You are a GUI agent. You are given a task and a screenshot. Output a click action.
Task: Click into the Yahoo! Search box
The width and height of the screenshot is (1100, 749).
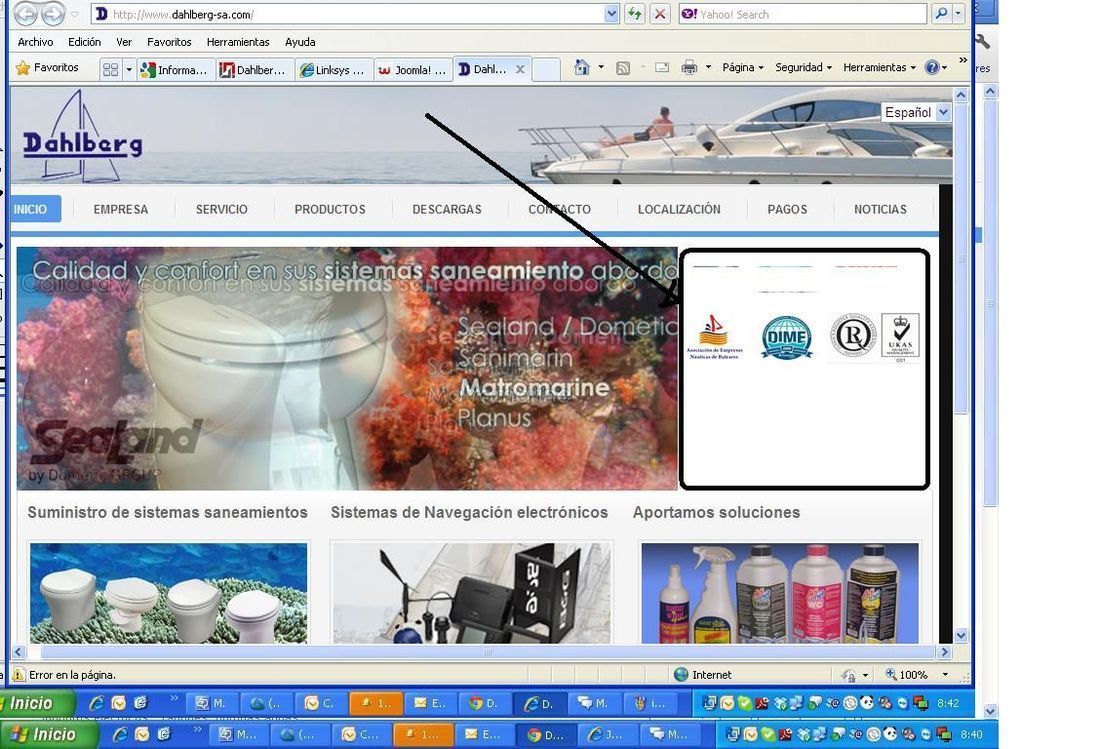803,14
